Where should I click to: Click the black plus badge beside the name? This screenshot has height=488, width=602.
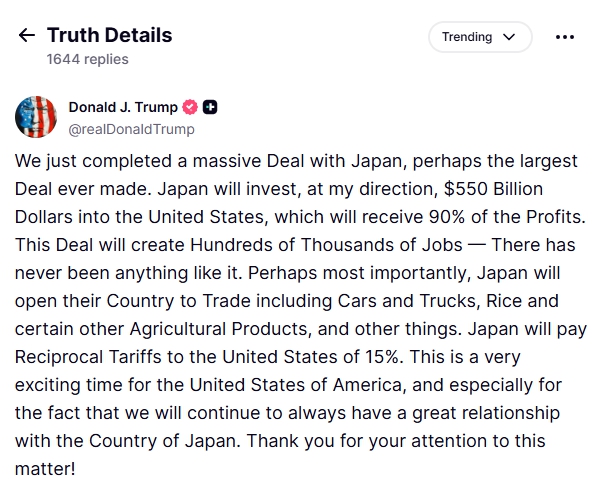pos(210,107)
